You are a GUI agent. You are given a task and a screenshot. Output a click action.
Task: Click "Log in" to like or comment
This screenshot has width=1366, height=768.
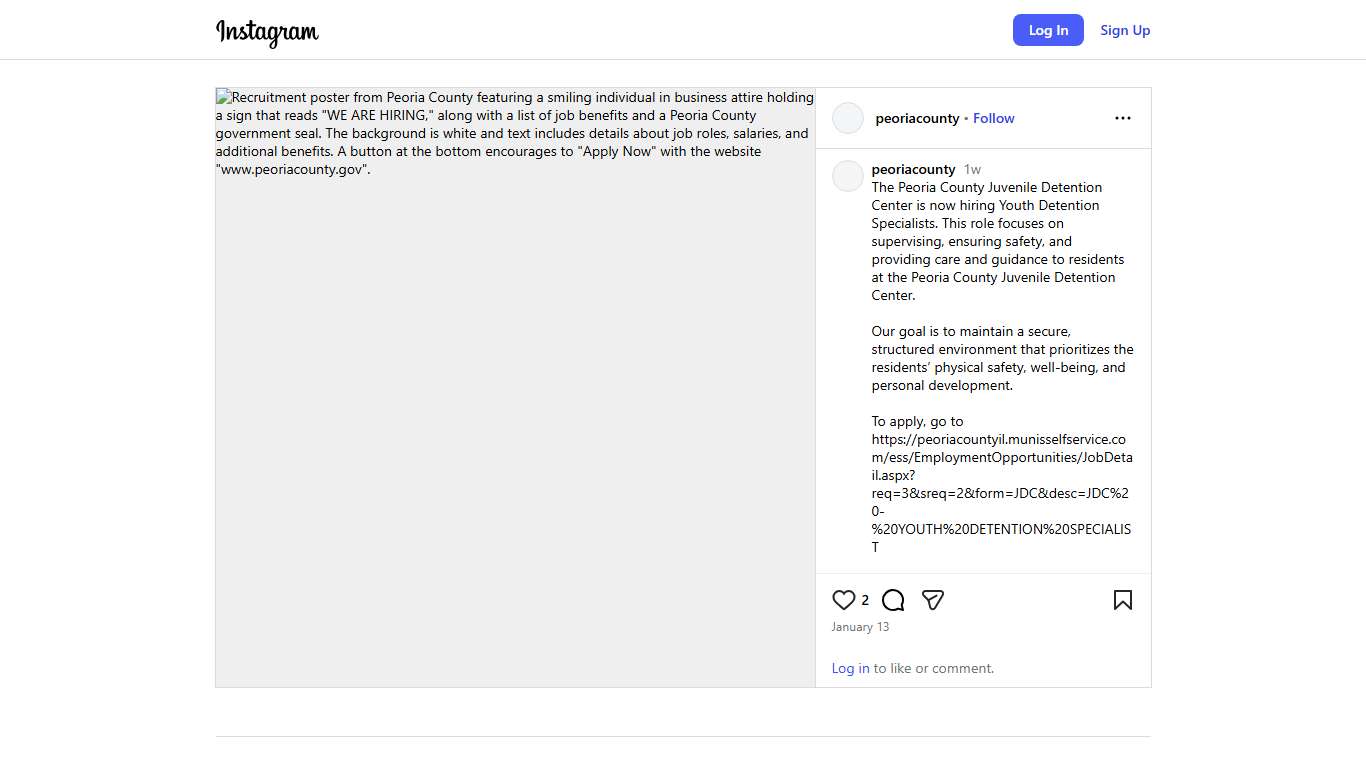click(x=850, y=668)
